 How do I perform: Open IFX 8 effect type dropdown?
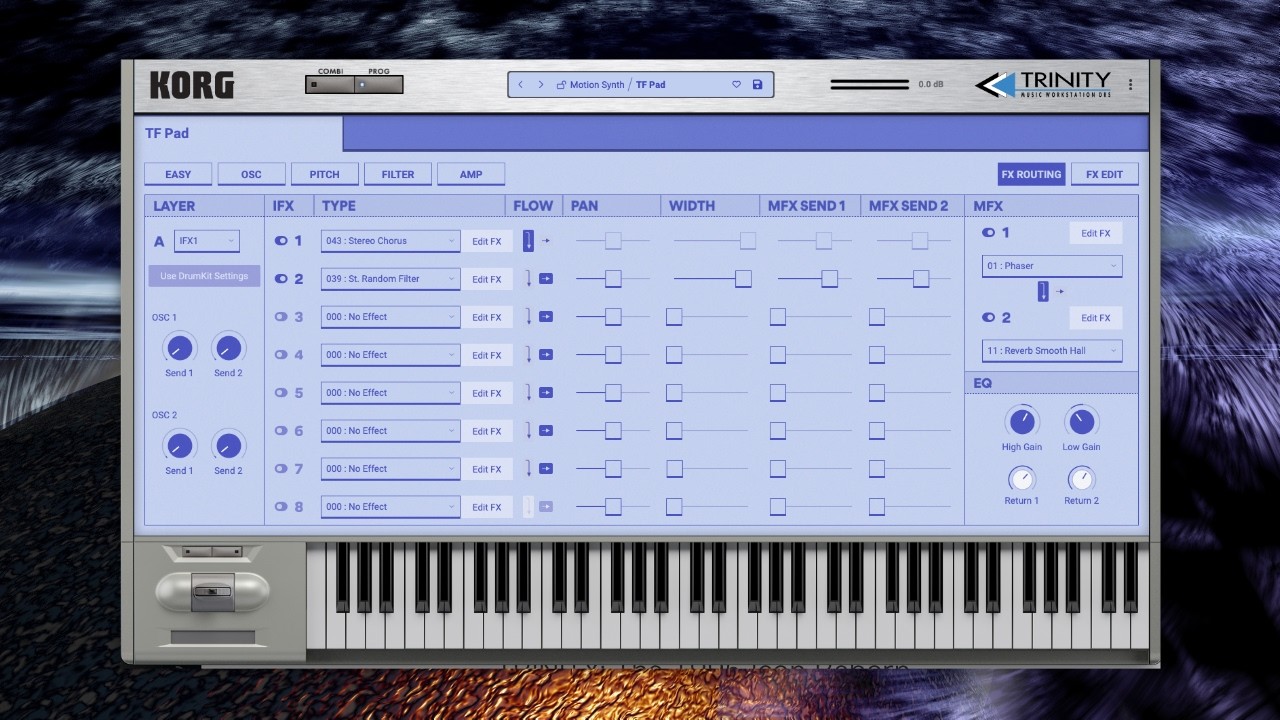390,507
